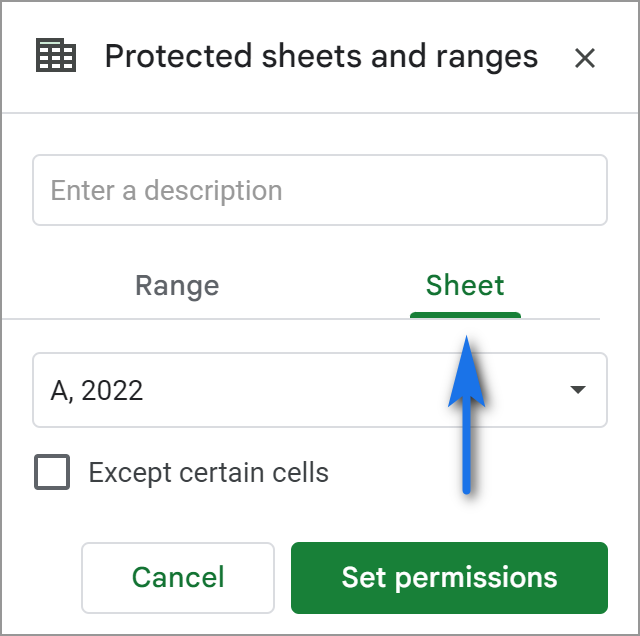Click the spreadsheet grid icon in header
This screenshot has width=640, height=636.
56,55
